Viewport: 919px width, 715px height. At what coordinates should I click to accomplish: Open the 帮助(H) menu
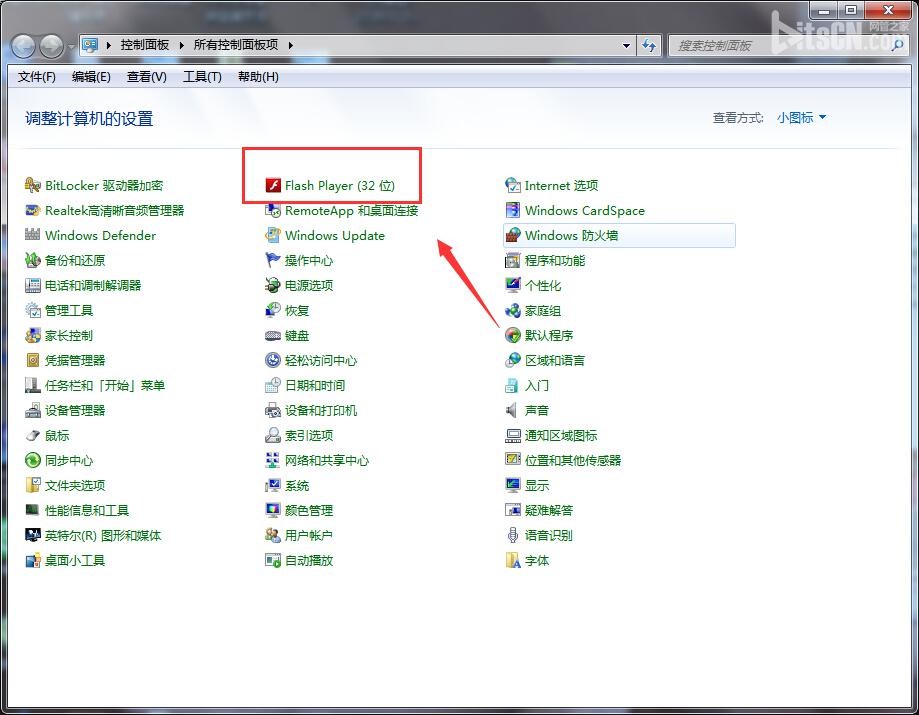pos(258,77)
